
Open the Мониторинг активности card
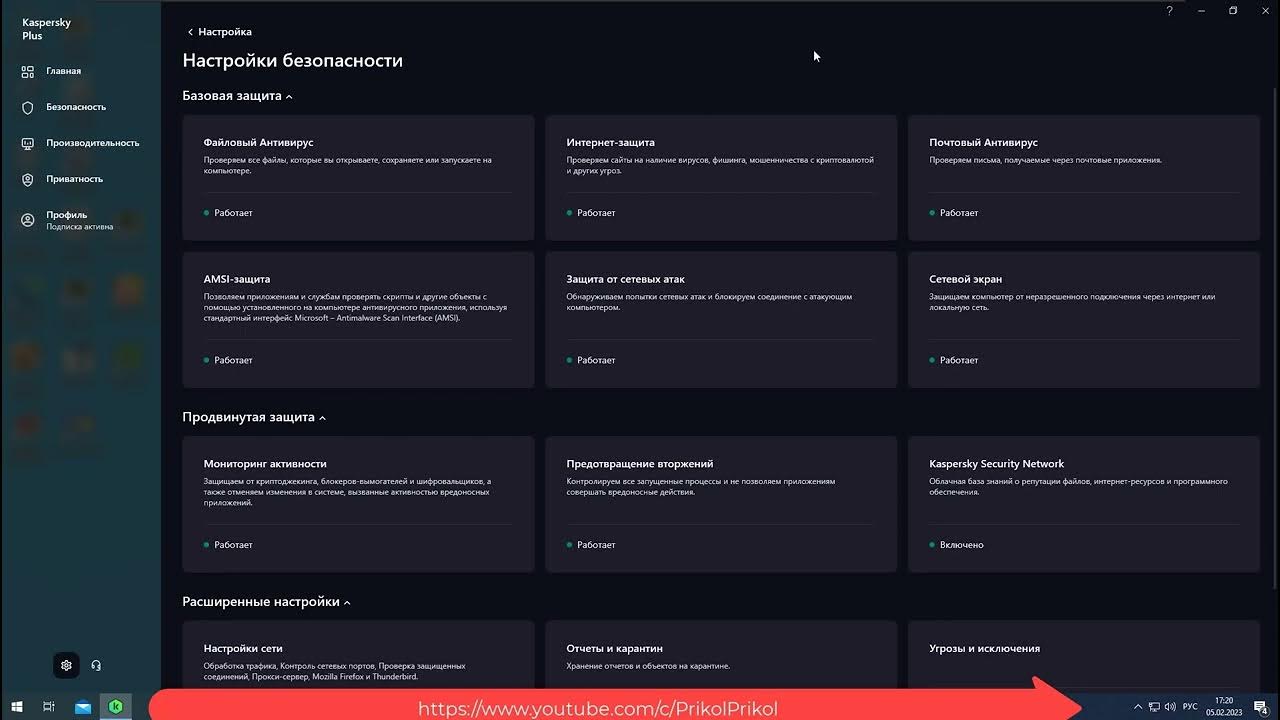pos(358,504)
